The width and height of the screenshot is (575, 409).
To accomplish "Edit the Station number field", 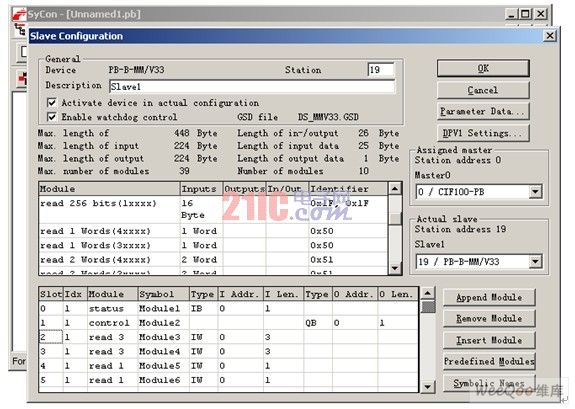I will coord(381,70).
